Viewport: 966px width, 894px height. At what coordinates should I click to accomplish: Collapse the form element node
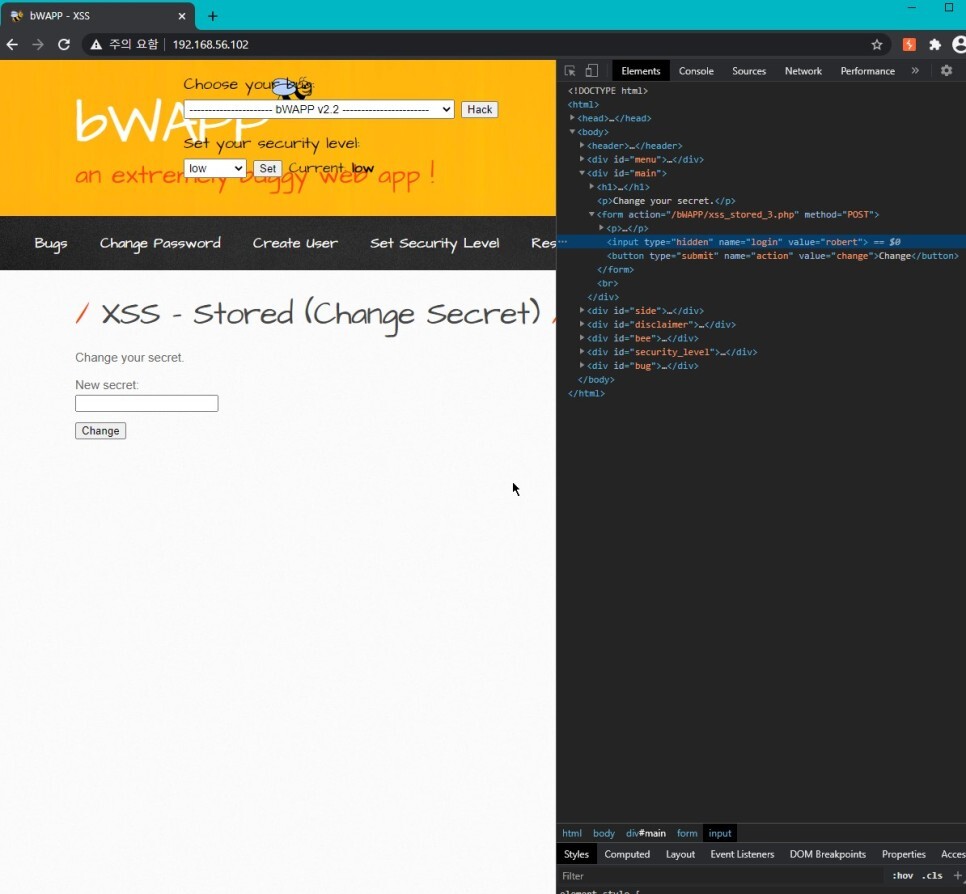click(x=592, y=214)
